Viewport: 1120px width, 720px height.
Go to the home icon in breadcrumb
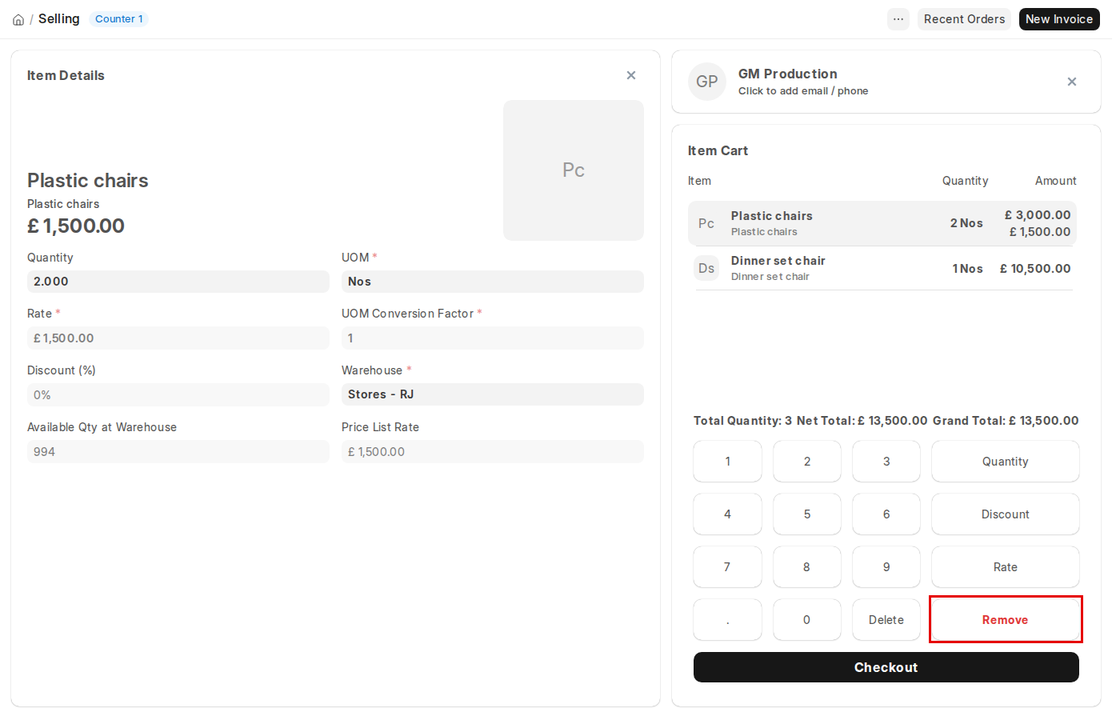click(19, 19)
